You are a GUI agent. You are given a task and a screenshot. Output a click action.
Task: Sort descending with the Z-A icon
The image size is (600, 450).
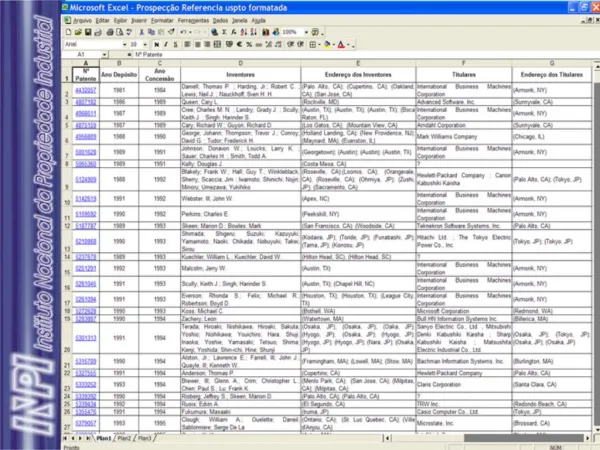253,32
